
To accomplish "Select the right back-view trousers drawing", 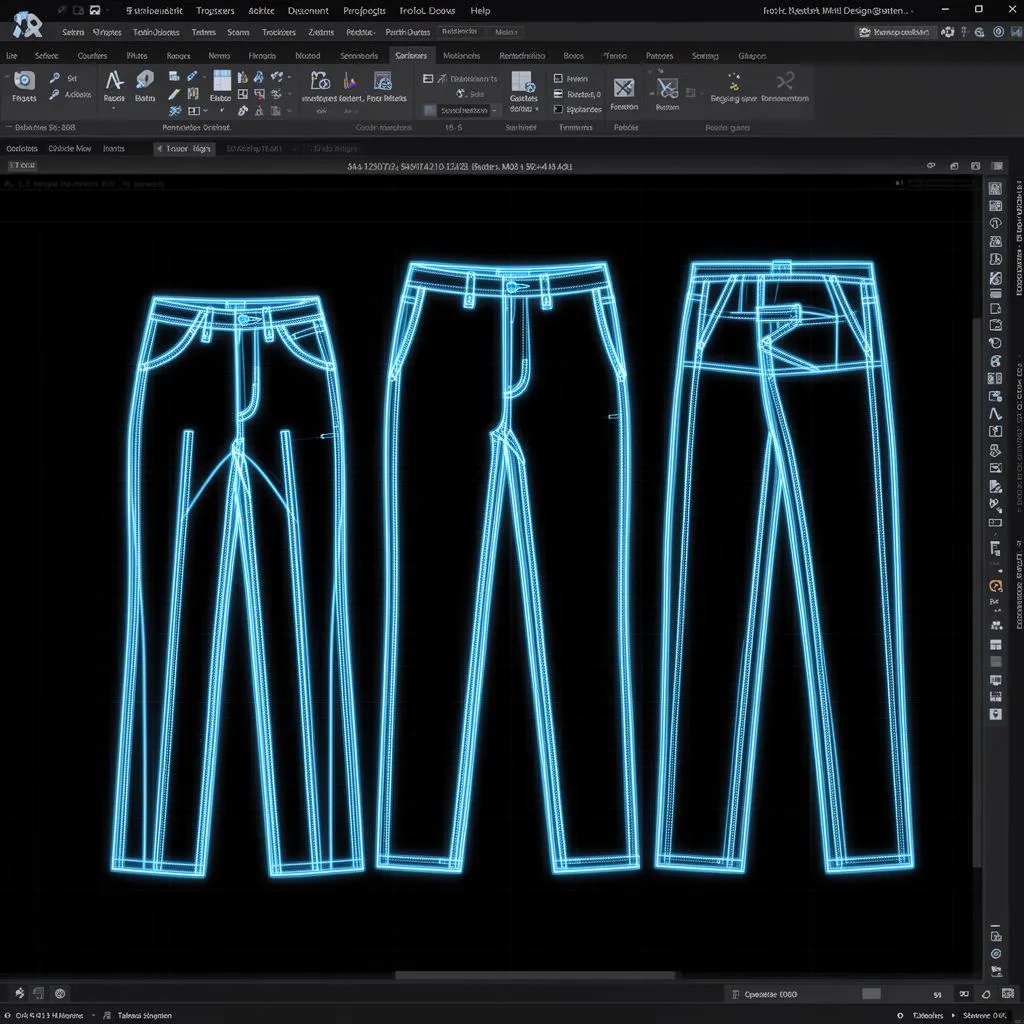I will pos(784,566).
